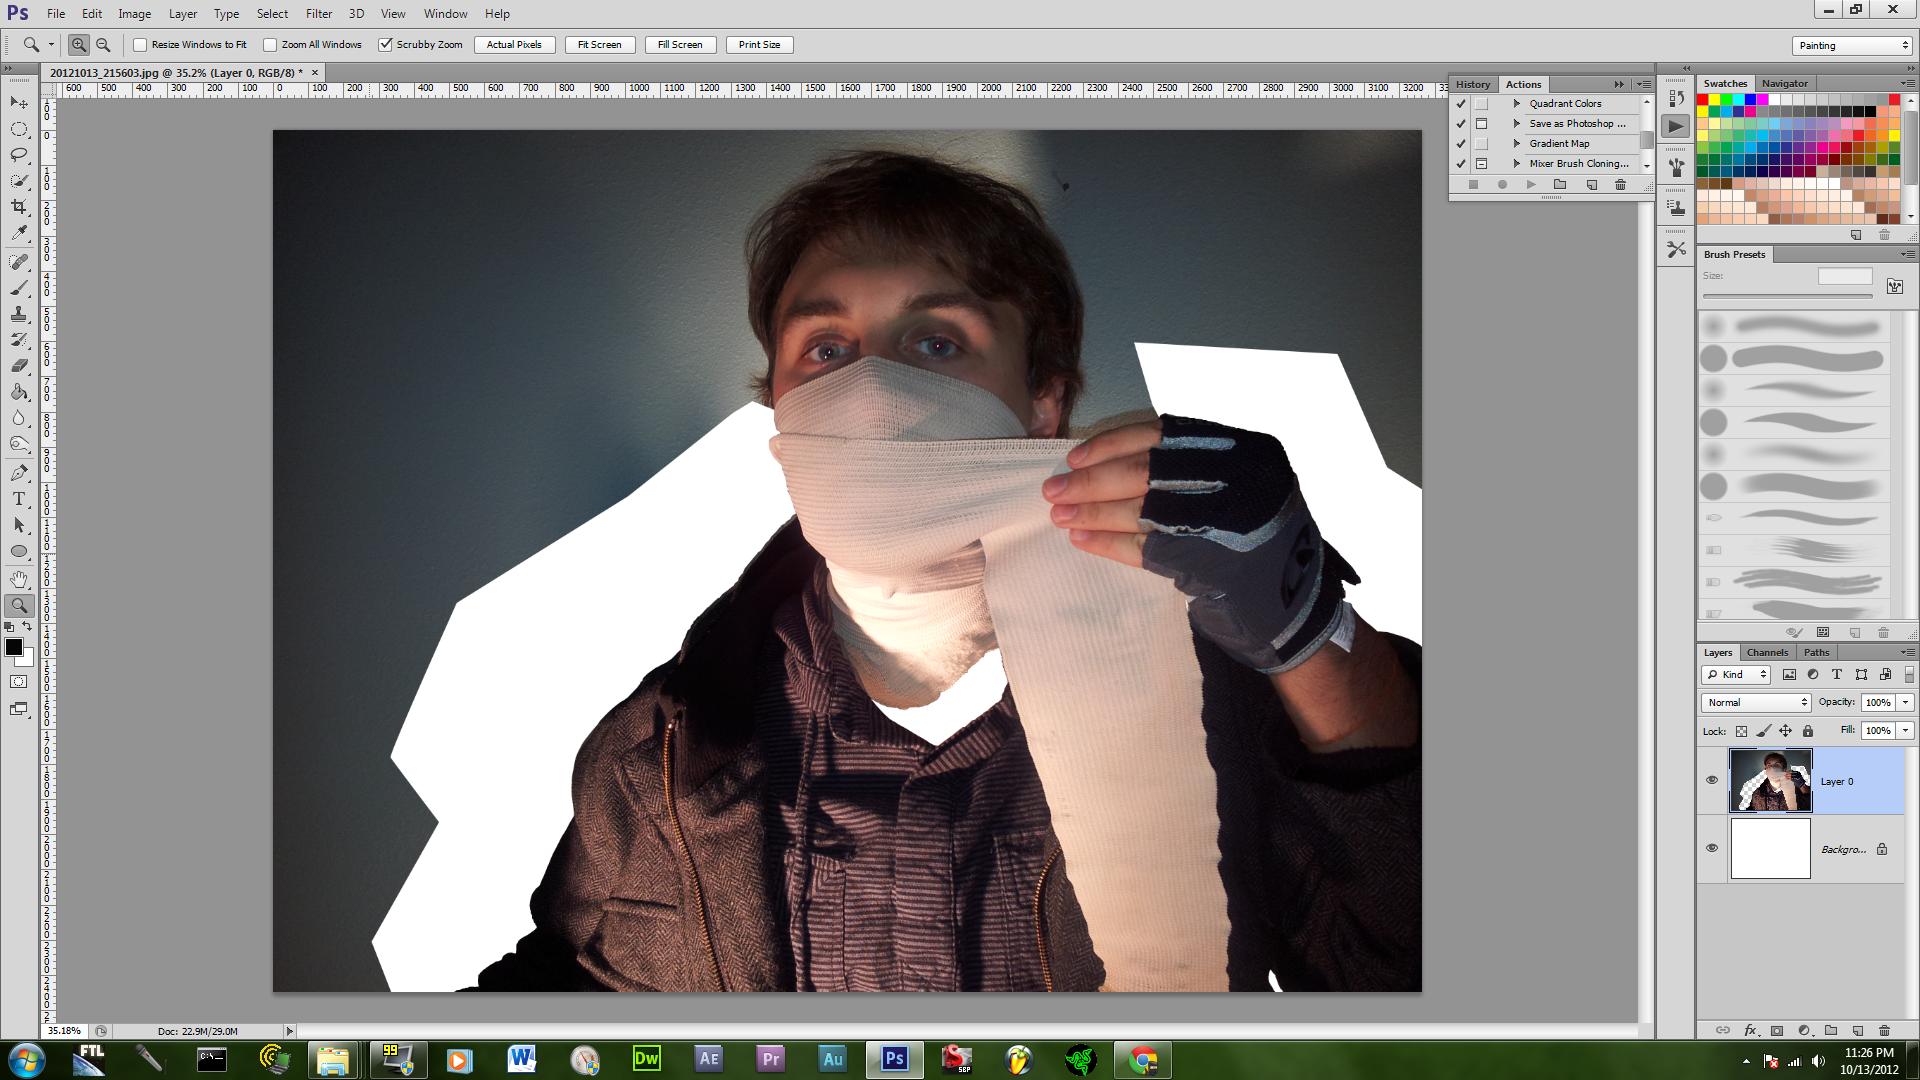Open the Normal blend mode dropdown
1920x1080 pixels.
[1756, 702]
